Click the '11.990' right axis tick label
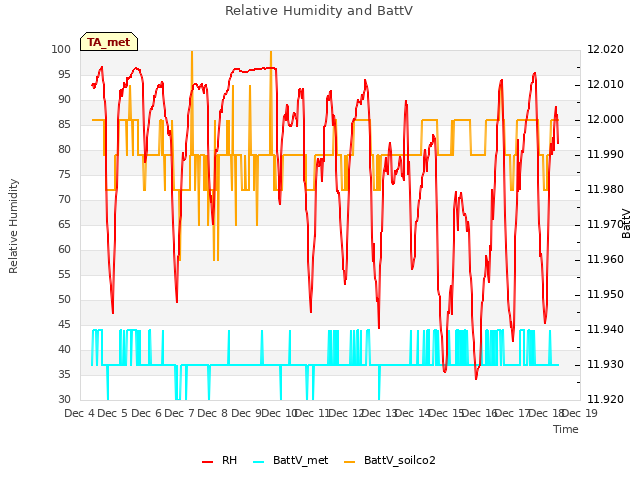 (605, 154)
